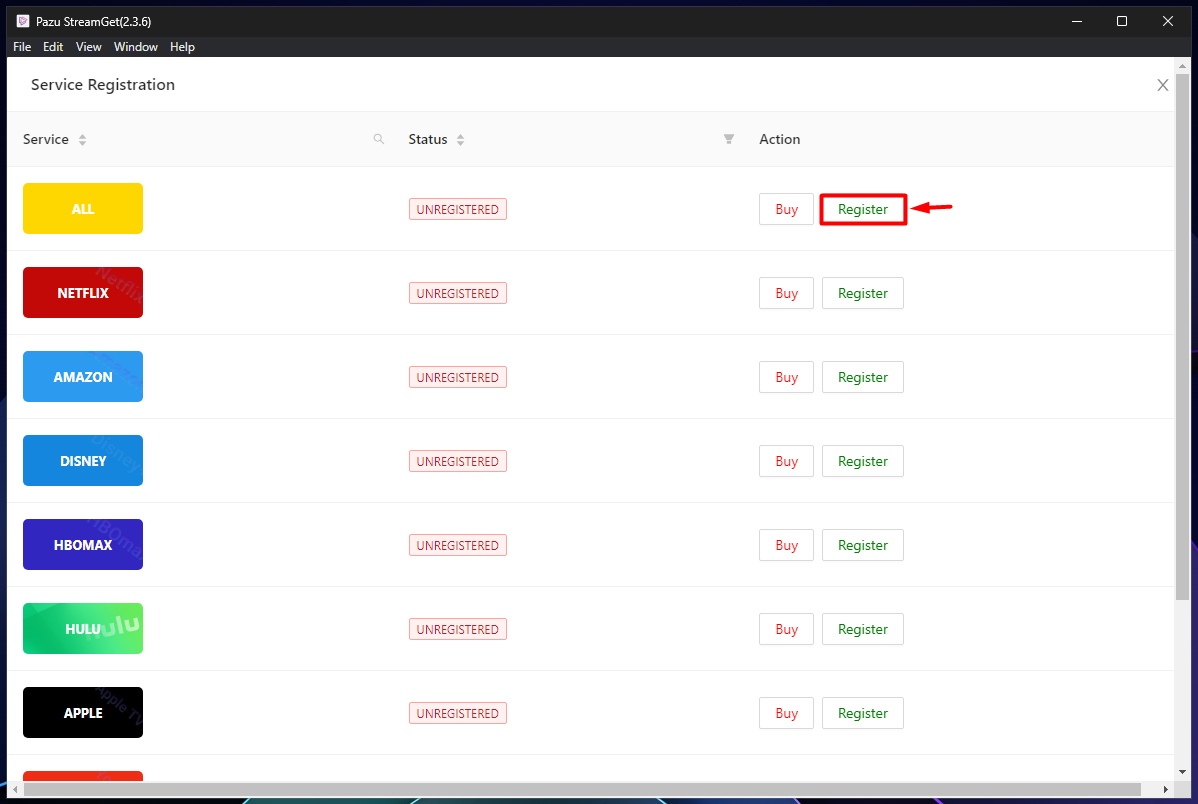
Task: Click the DISNEY service badge
Action: [83, 461]
